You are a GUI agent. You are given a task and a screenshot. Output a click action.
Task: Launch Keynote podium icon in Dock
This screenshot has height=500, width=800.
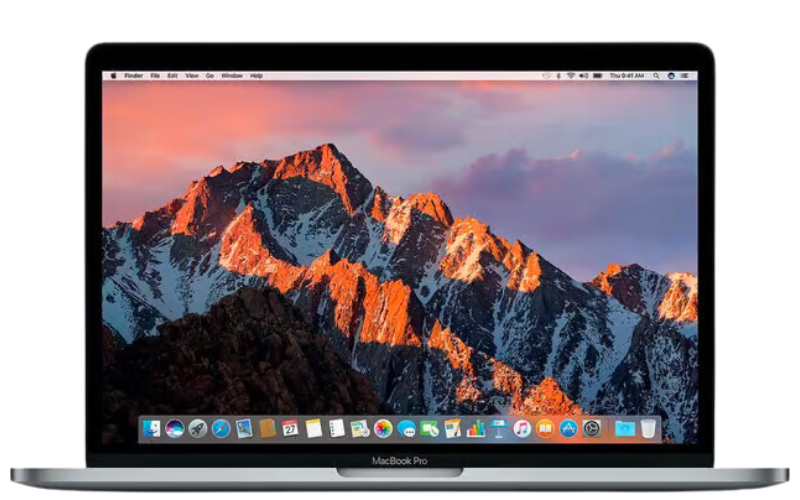tap(498, 429)
